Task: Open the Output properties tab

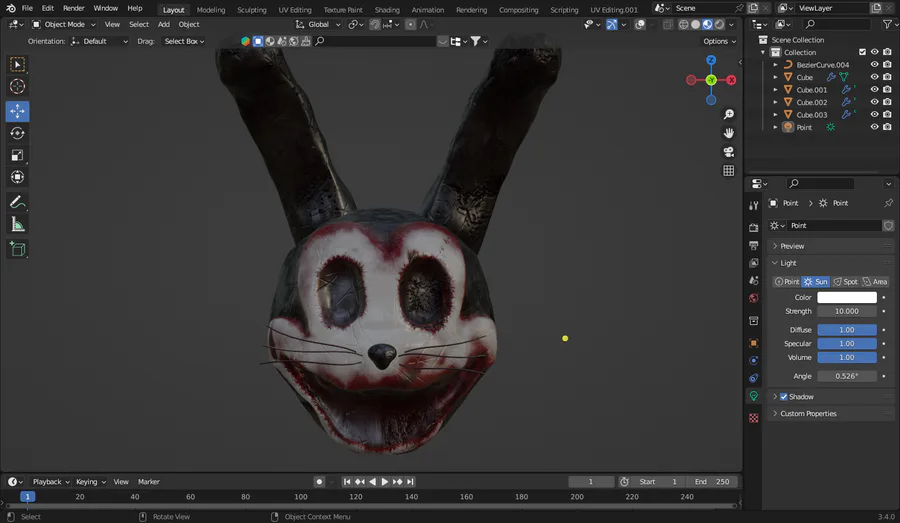Action: point(754,245)
